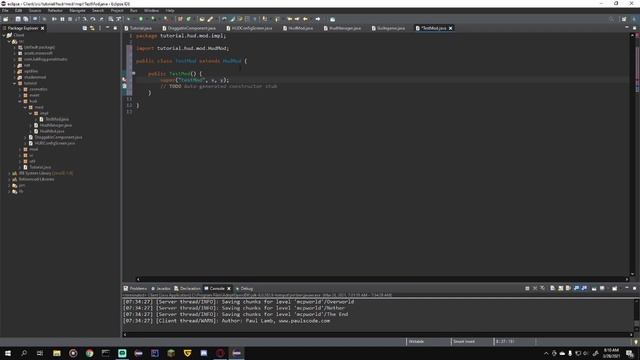This screenshot has height=360, width=640.
Task: Click the New Java Package icon
Action: click(x=180, y=19)
